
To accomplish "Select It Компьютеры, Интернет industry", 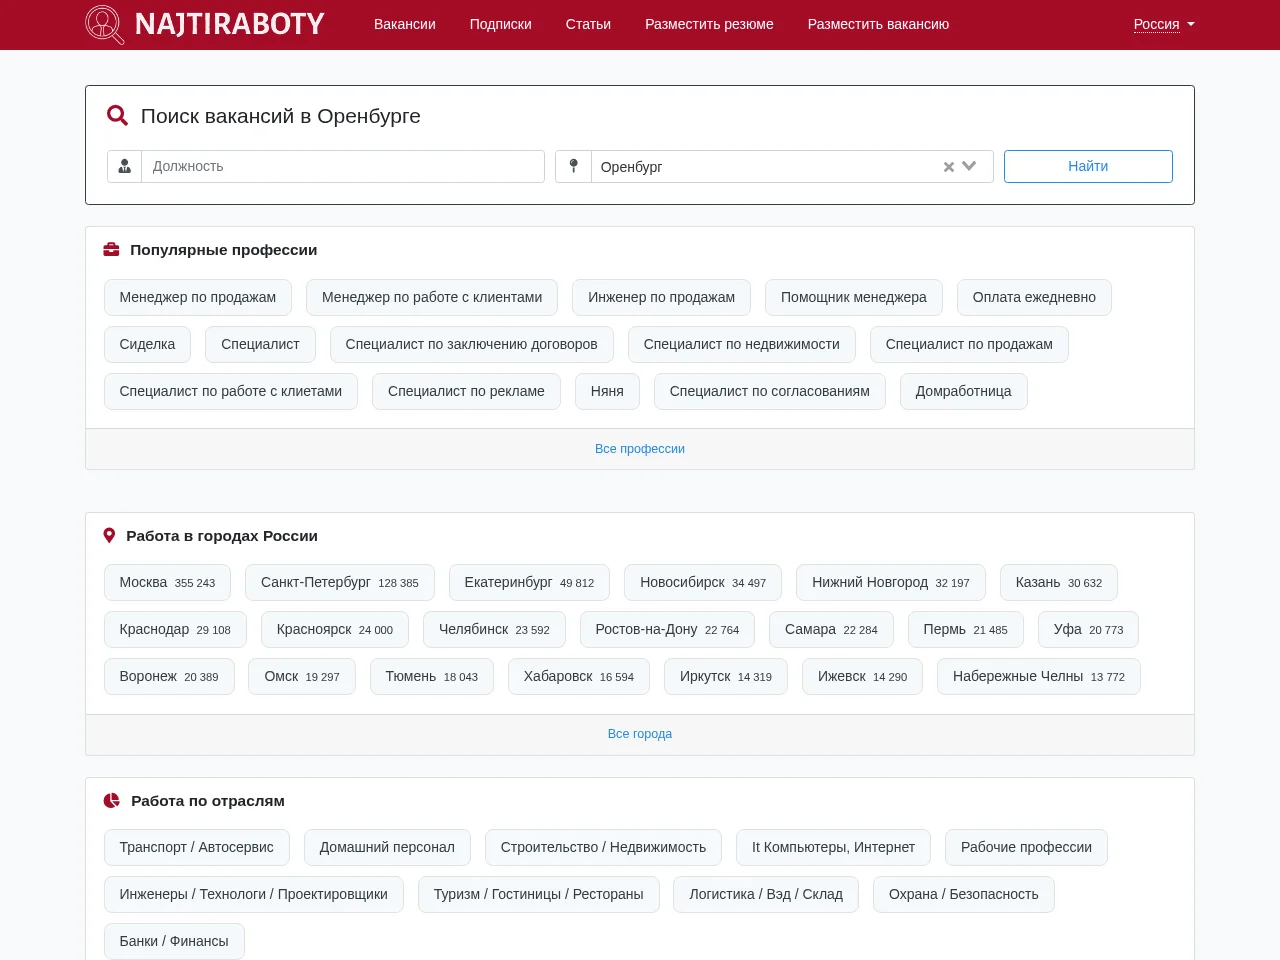I will pyautogui.click(x=833, y=847).
